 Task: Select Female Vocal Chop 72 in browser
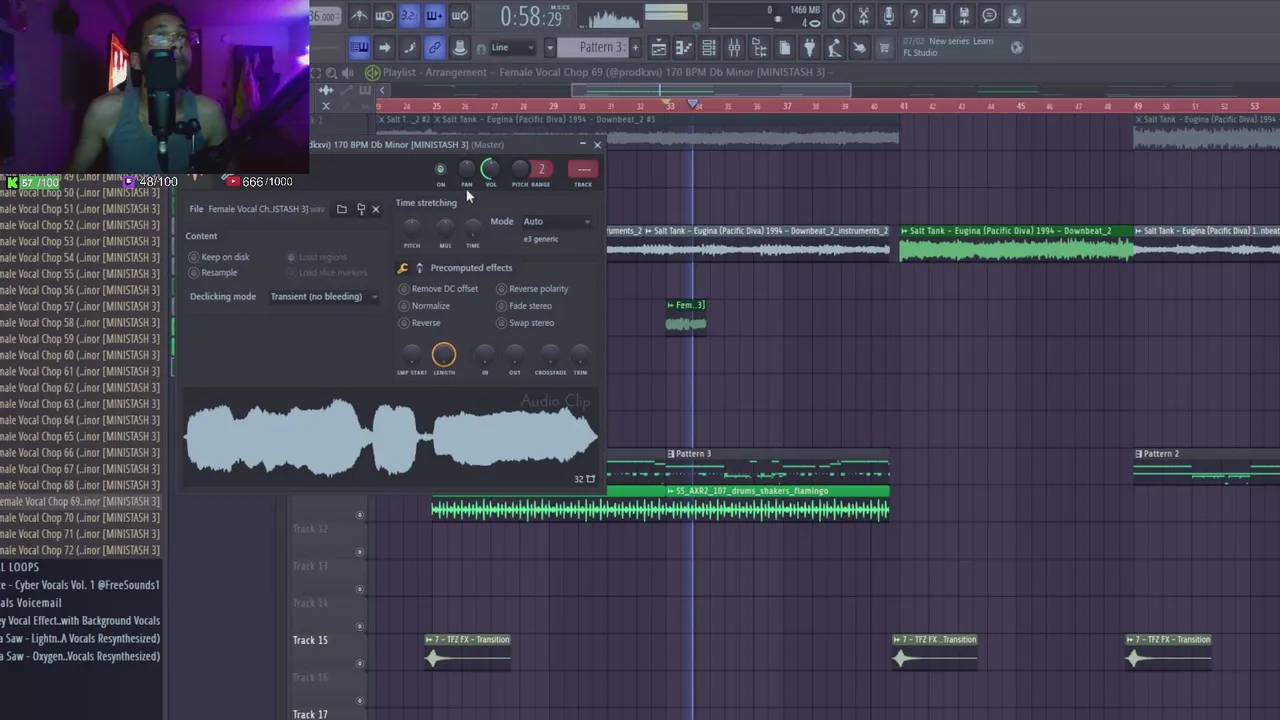[80, 550]
